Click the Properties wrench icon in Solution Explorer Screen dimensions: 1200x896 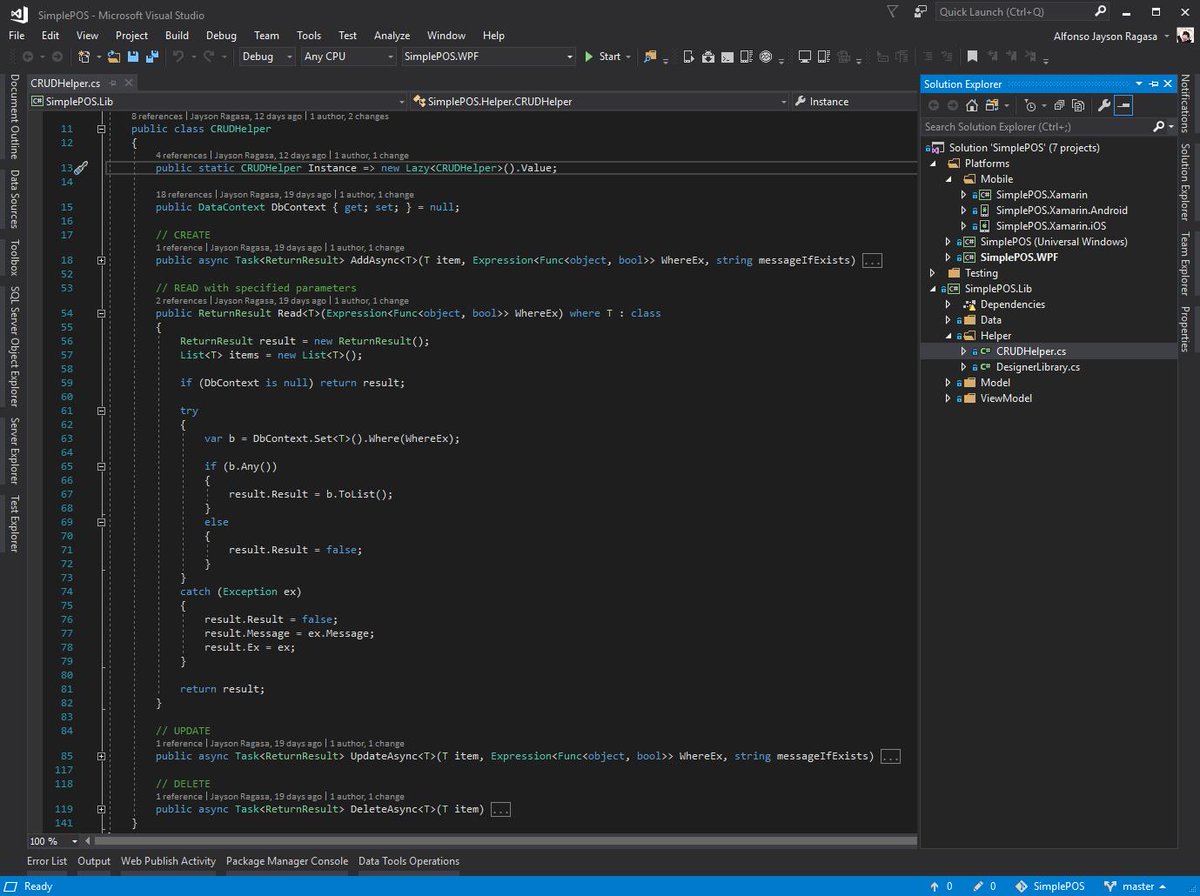(1104, 105)
